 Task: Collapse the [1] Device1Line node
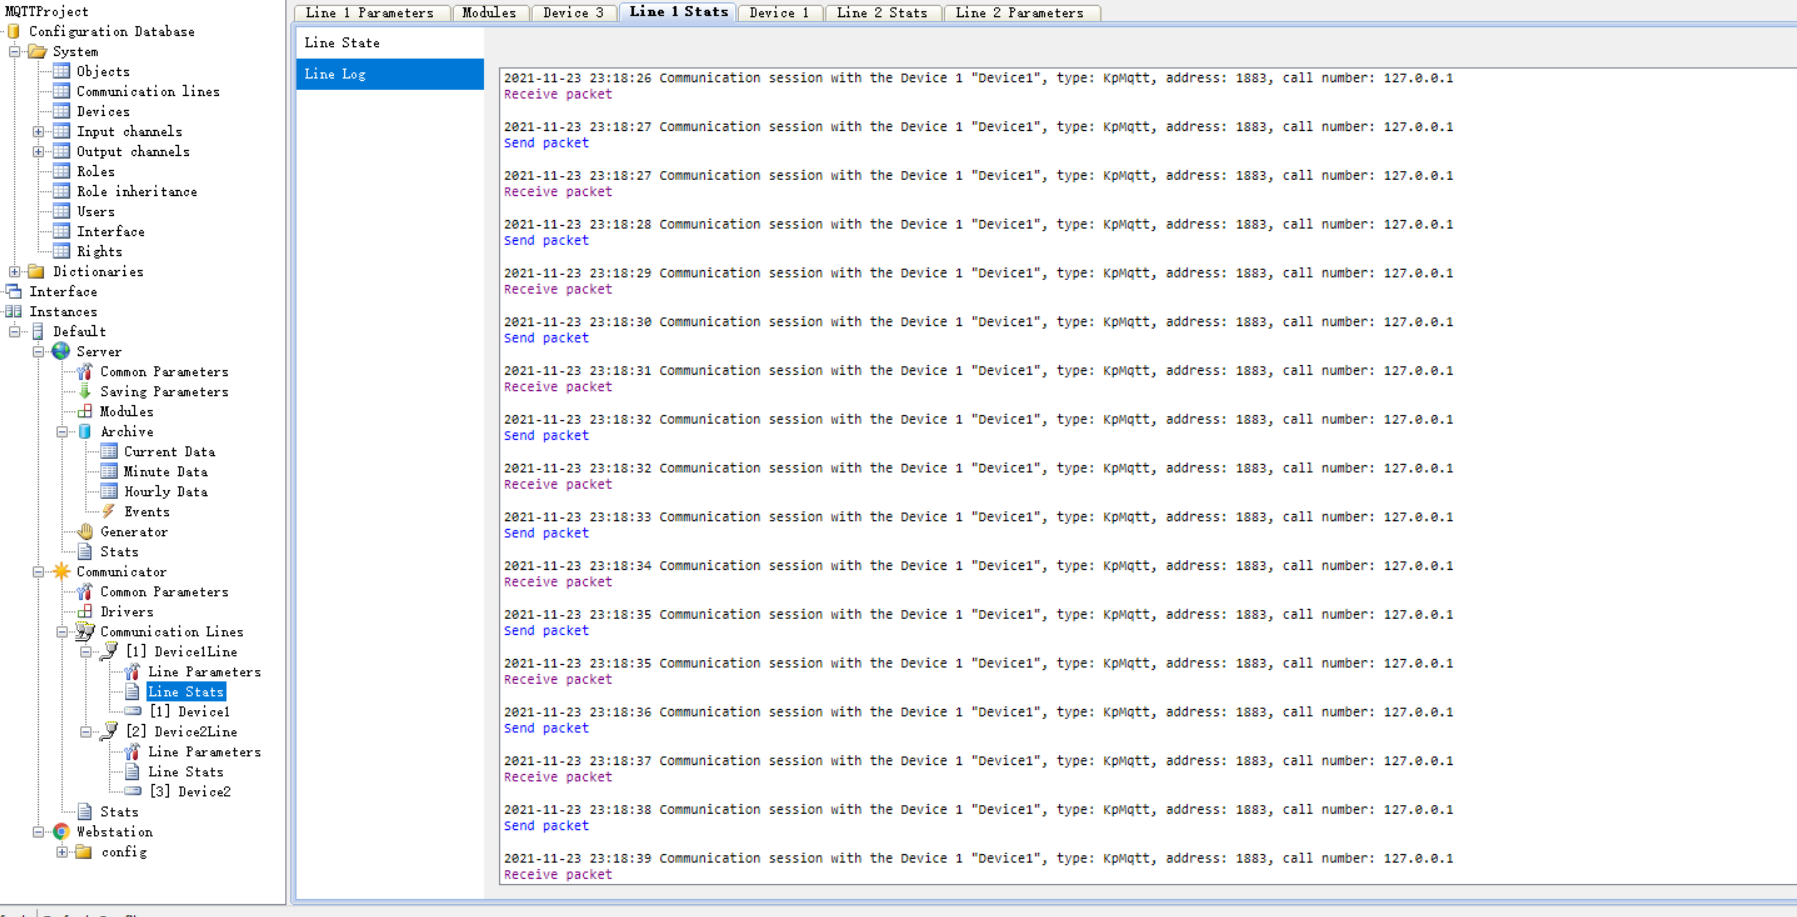pos(84,651)
